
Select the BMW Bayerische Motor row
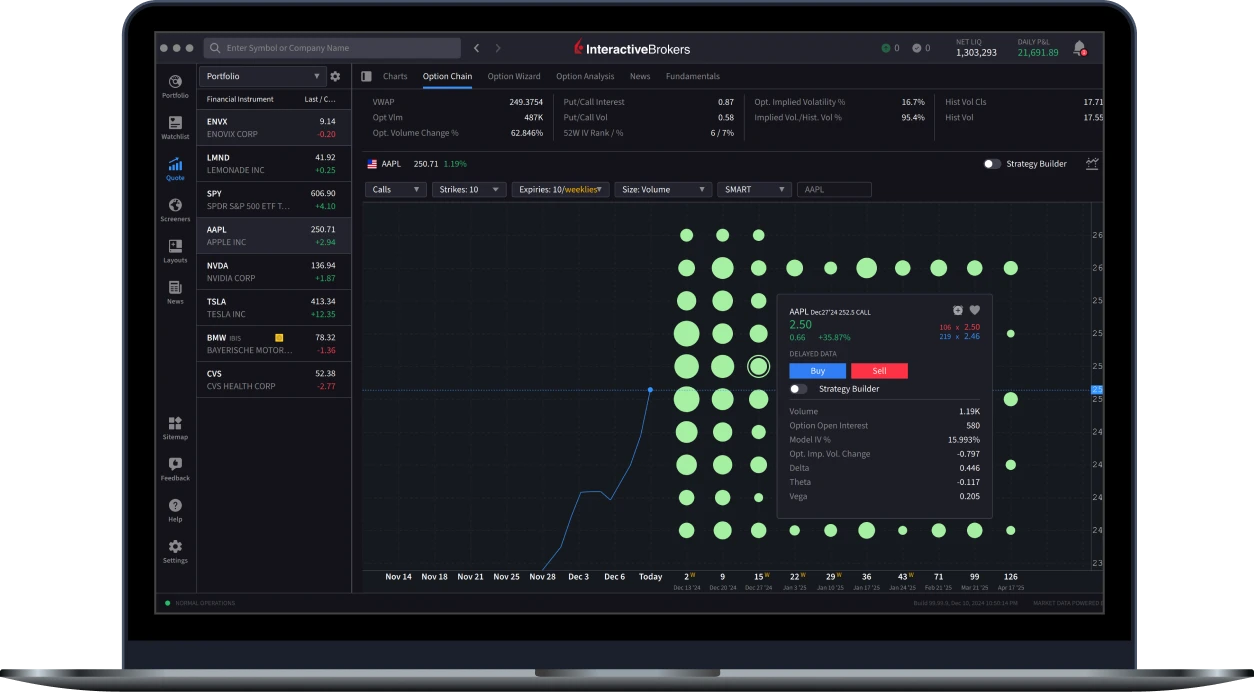[x=274, y=344]
